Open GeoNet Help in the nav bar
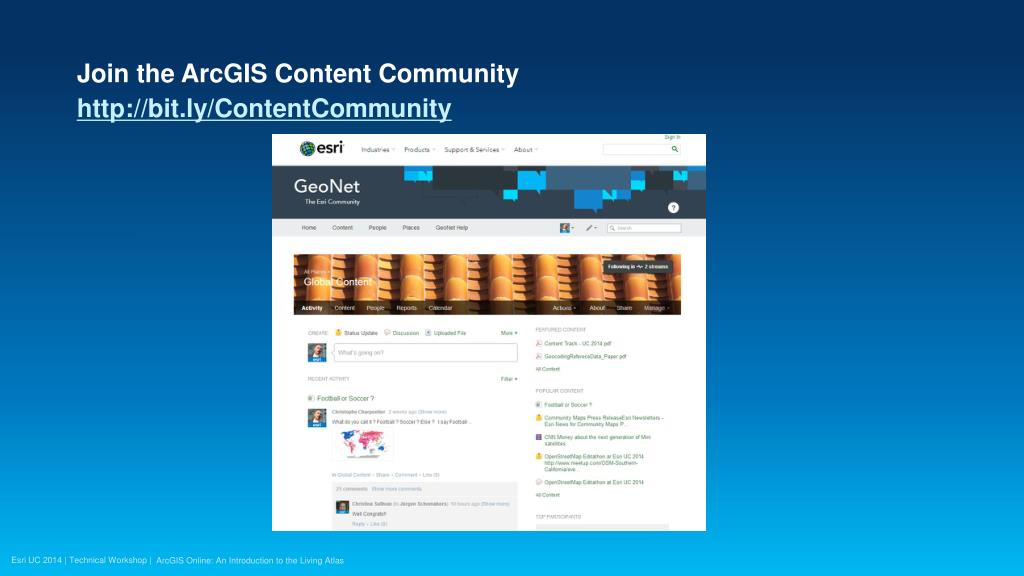The height and width of the screenshot is (576, 1024). (x=452, y=228)
